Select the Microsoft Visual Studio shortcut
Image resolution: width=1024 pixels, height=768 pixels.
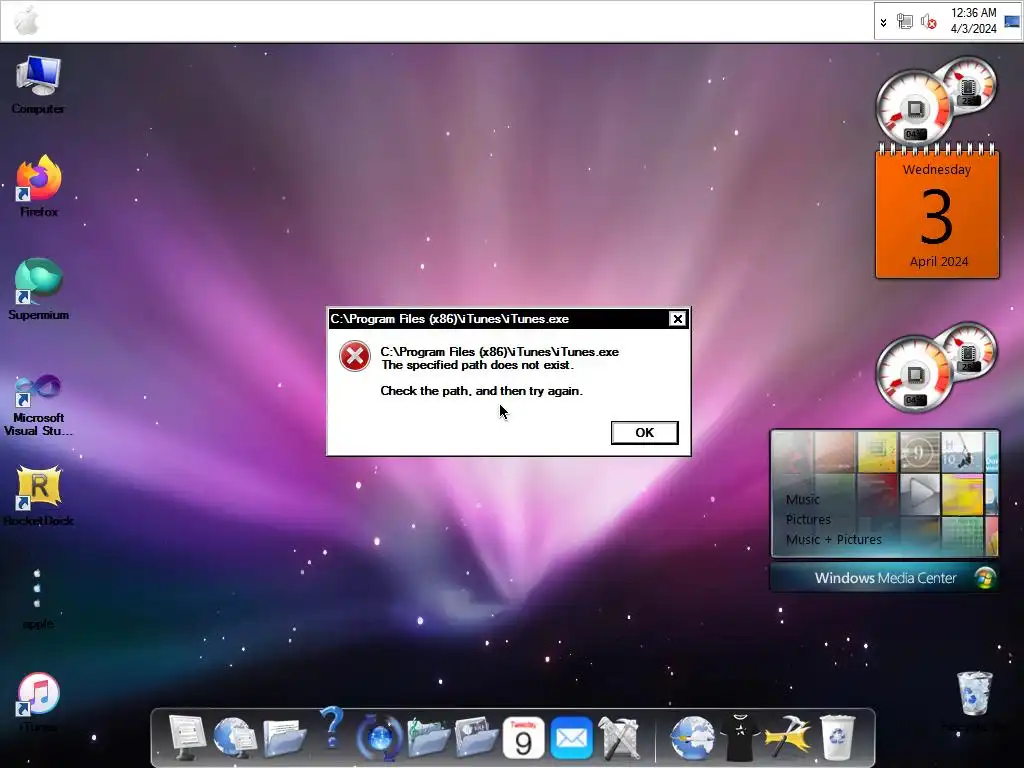[38, 405]
